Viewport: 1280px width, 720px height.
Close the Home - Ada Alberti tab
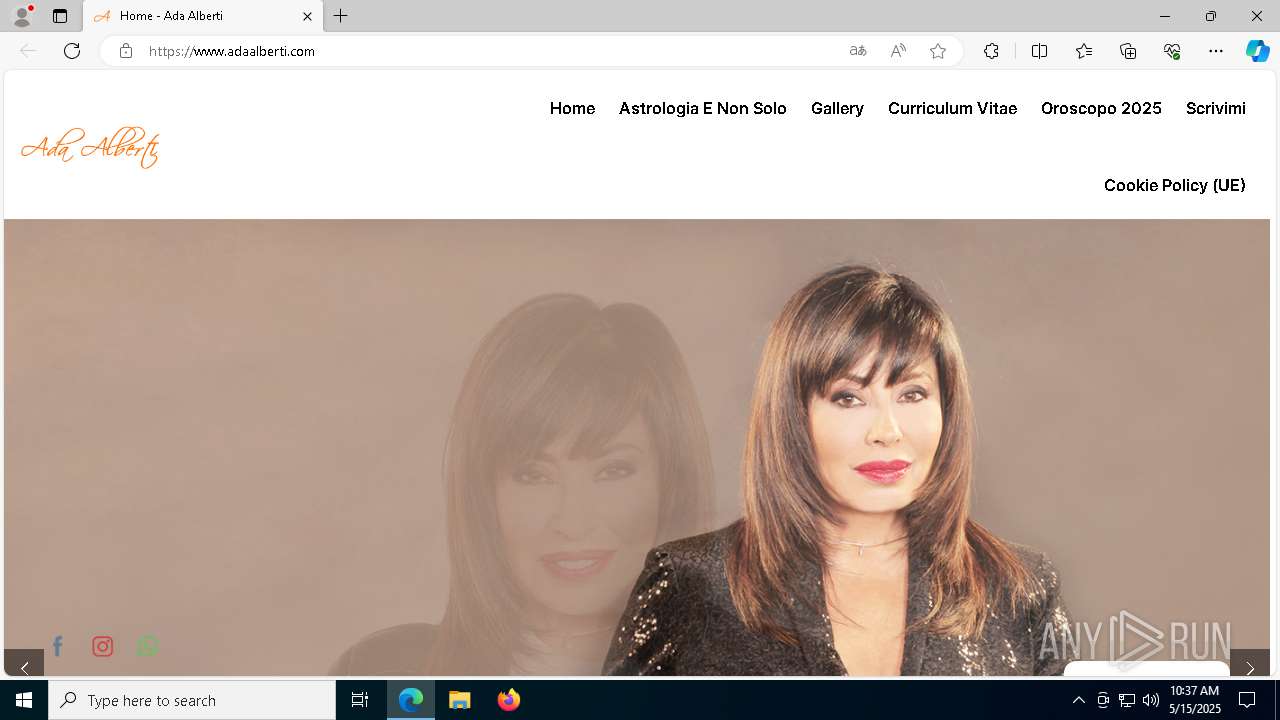pyautogui.click(x=308, y=16)
